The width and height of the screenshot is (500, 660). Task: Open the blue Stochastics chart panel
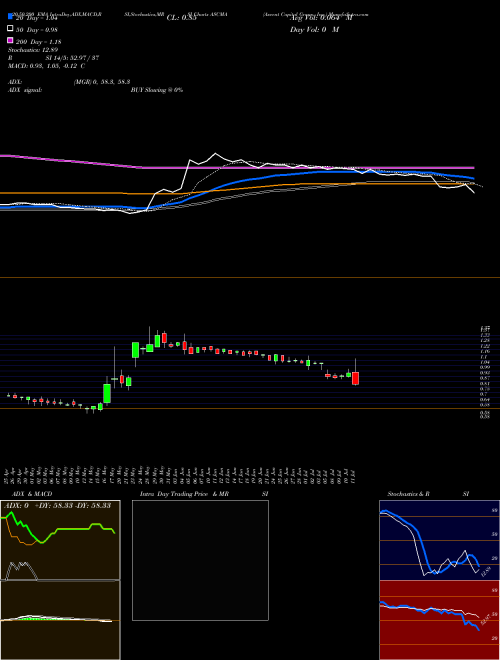439,540
